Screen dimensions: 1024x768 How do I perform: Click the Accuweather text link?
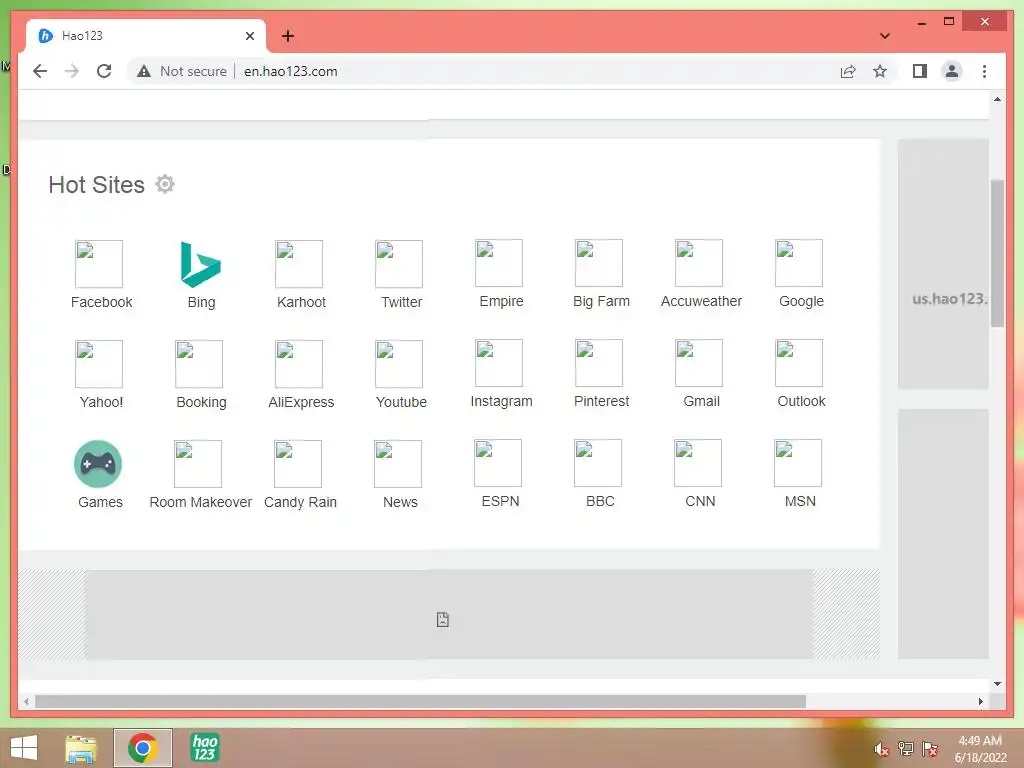701,301
